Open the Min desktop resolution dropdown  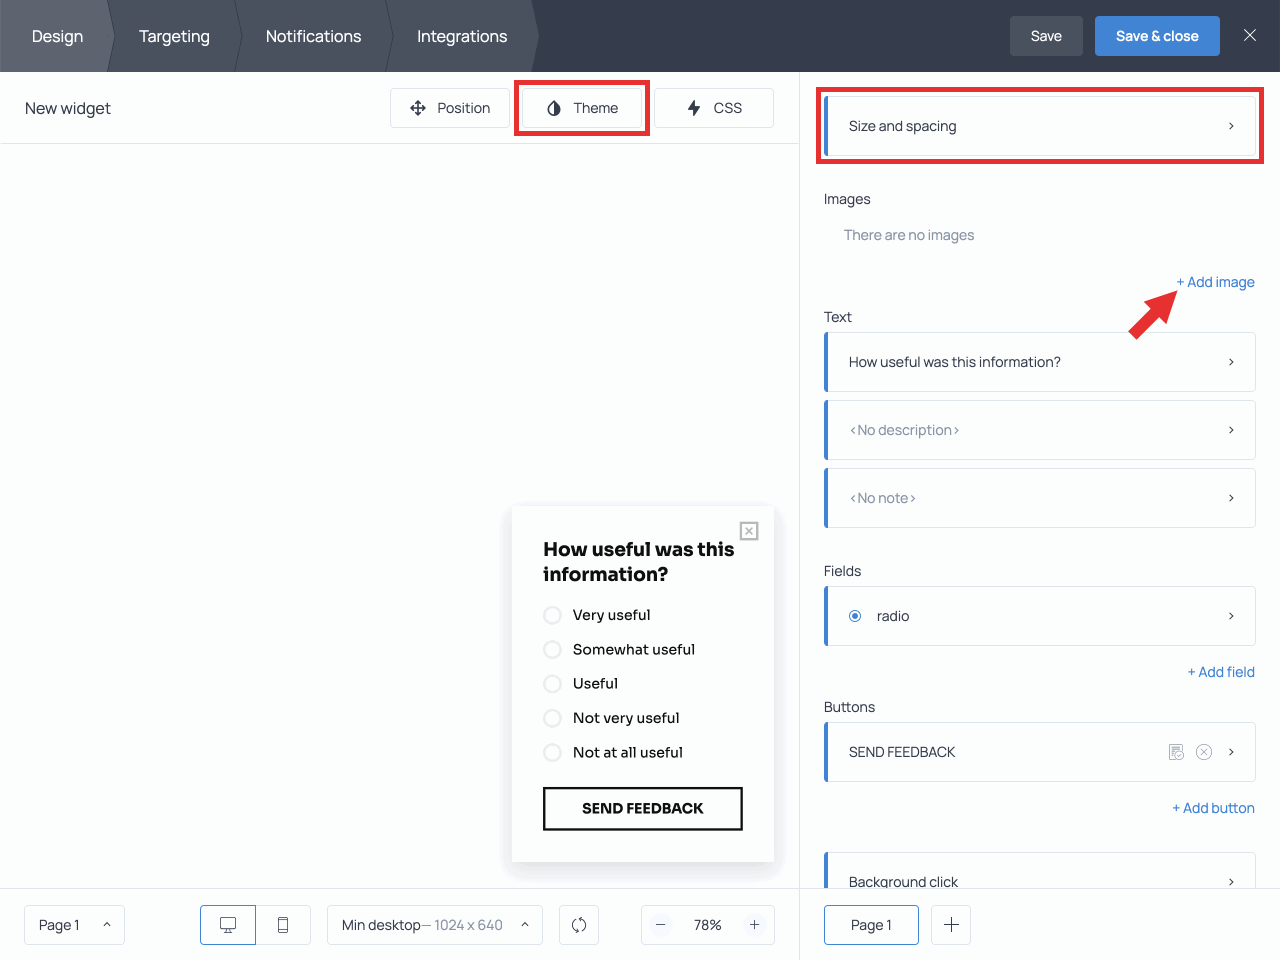click(434, 925)
